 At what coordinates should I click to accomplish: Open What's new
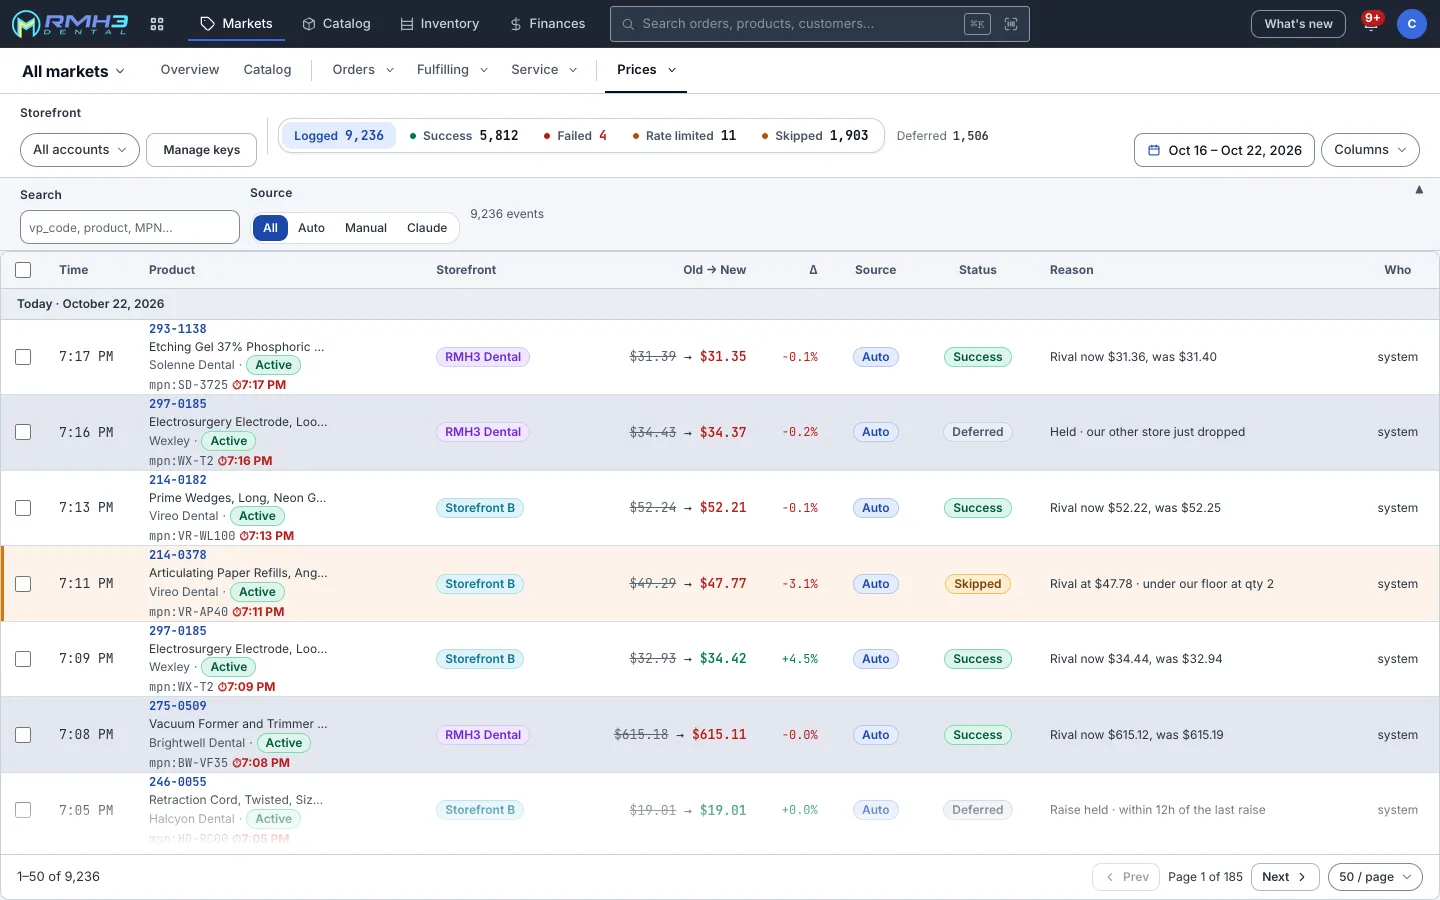click(1298, 24)
